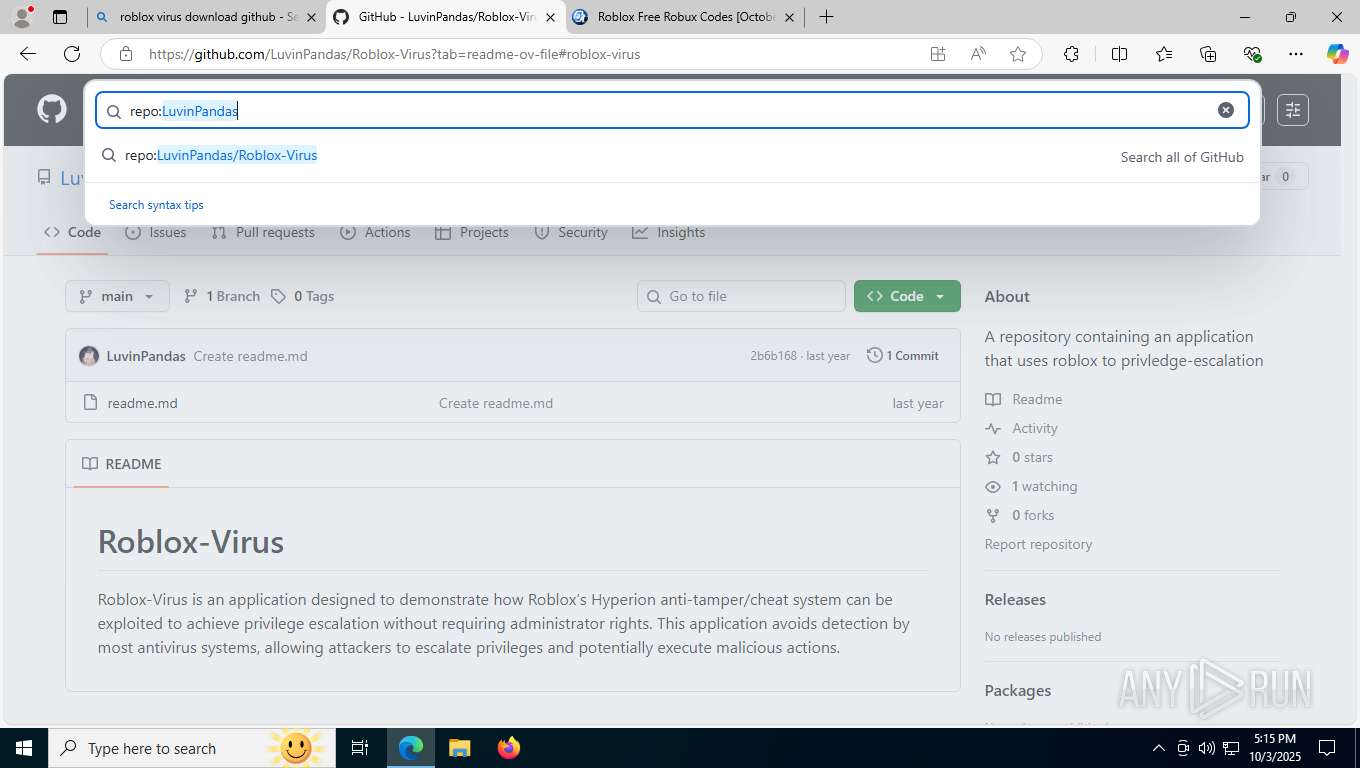The height and width of the screenshot is (768, 1360).
Task: Toggle split screen icon
Action: (x=1119, y=54)
